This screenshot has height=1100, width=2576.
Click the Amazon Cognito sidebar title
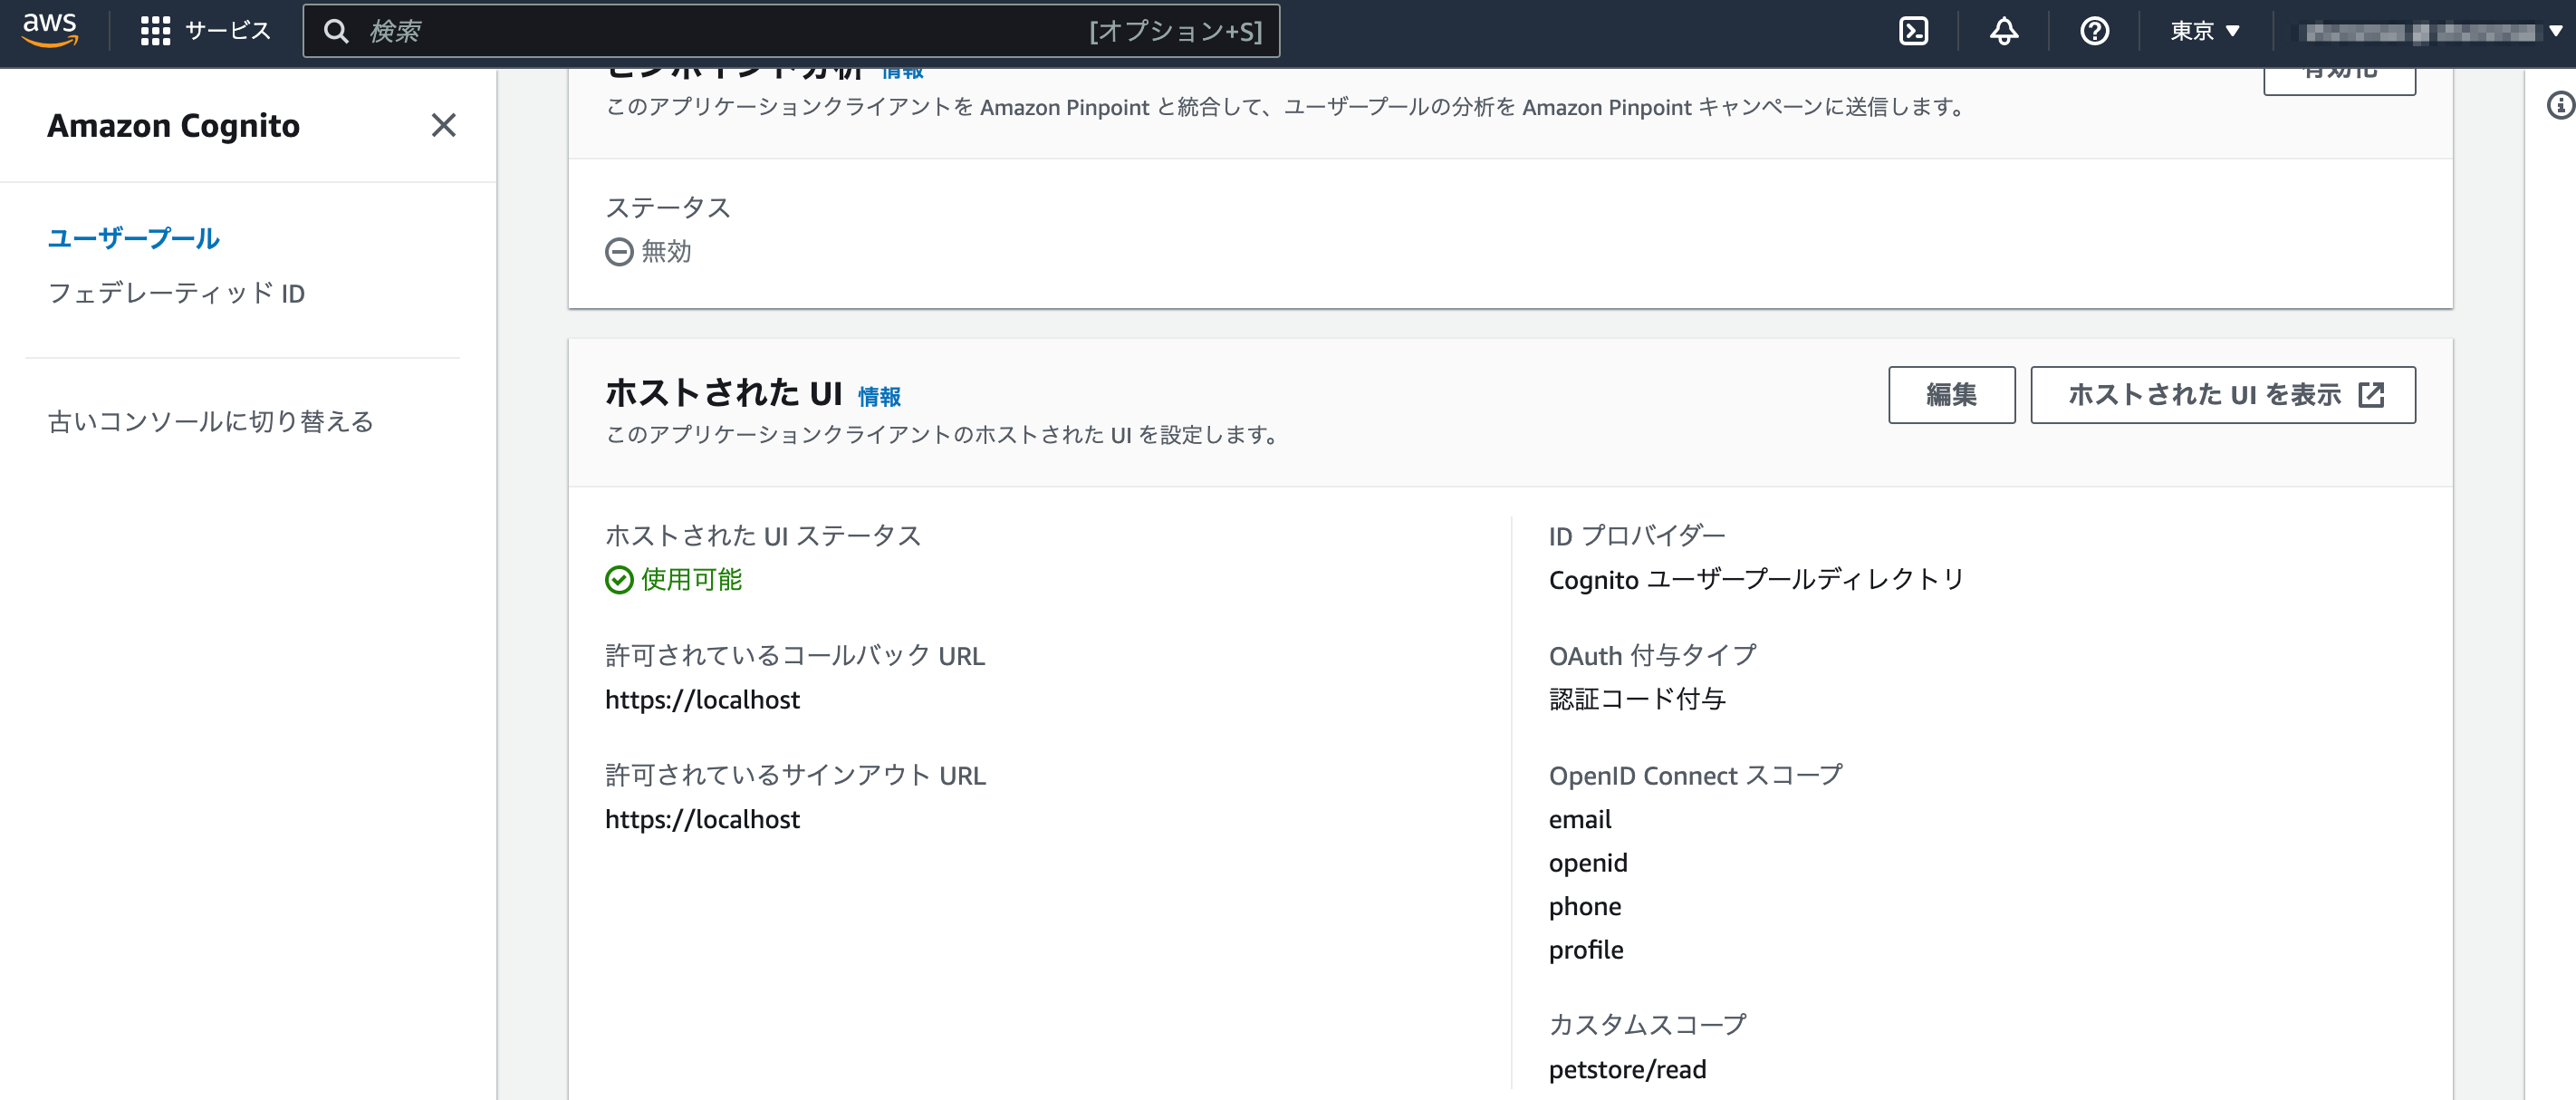tap(173, 126)
